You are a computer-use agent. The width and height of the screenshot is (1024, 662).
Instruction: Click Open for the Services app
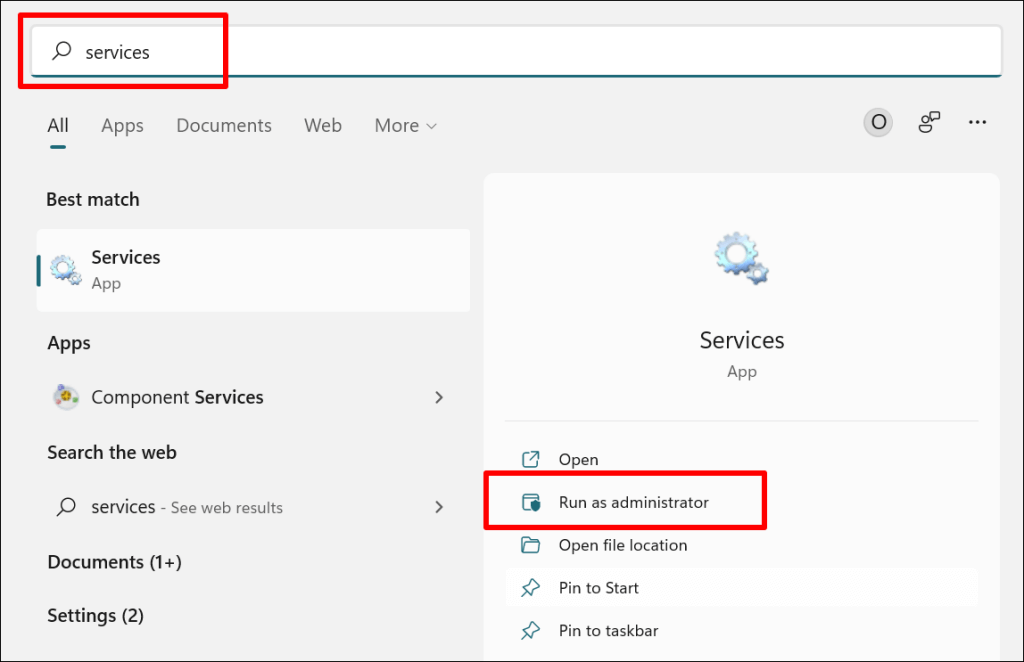pyautogui.click(x=578, y=460)
